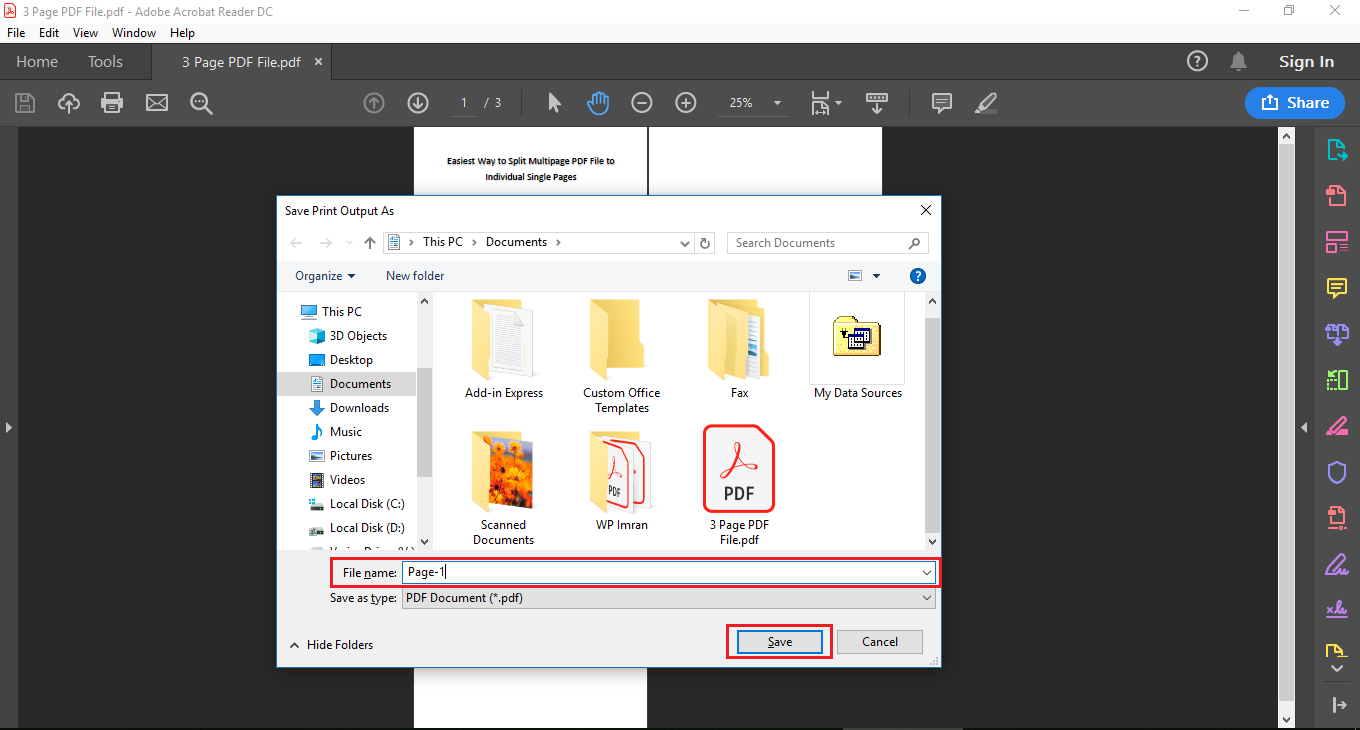The width and height of the screenshot is (1360, 730).
Task: Switch to the Home tab
Action: [x=37, y=62]
